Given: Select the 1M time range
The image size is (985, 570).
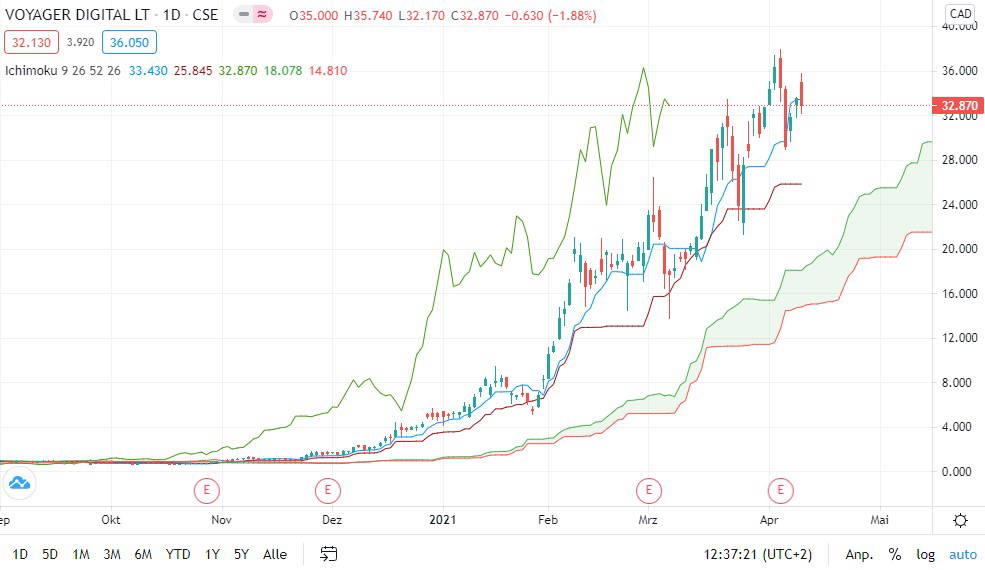Looking at the screenshot, I should coord(81,554).
